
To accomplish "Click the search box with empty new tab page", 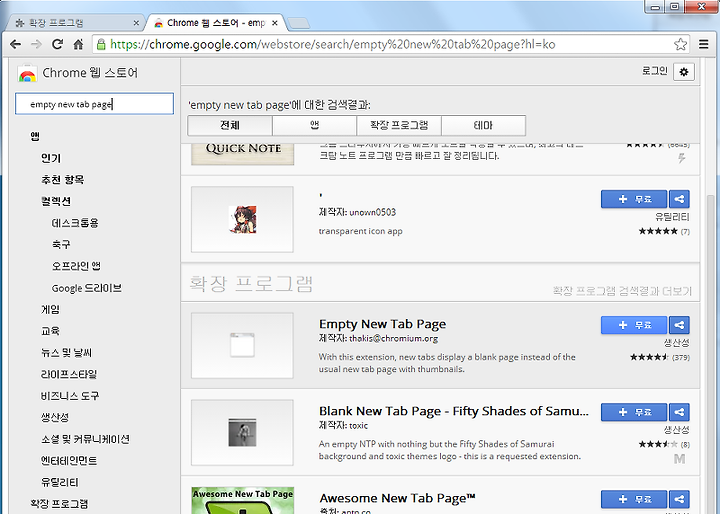I will point(94,104).
